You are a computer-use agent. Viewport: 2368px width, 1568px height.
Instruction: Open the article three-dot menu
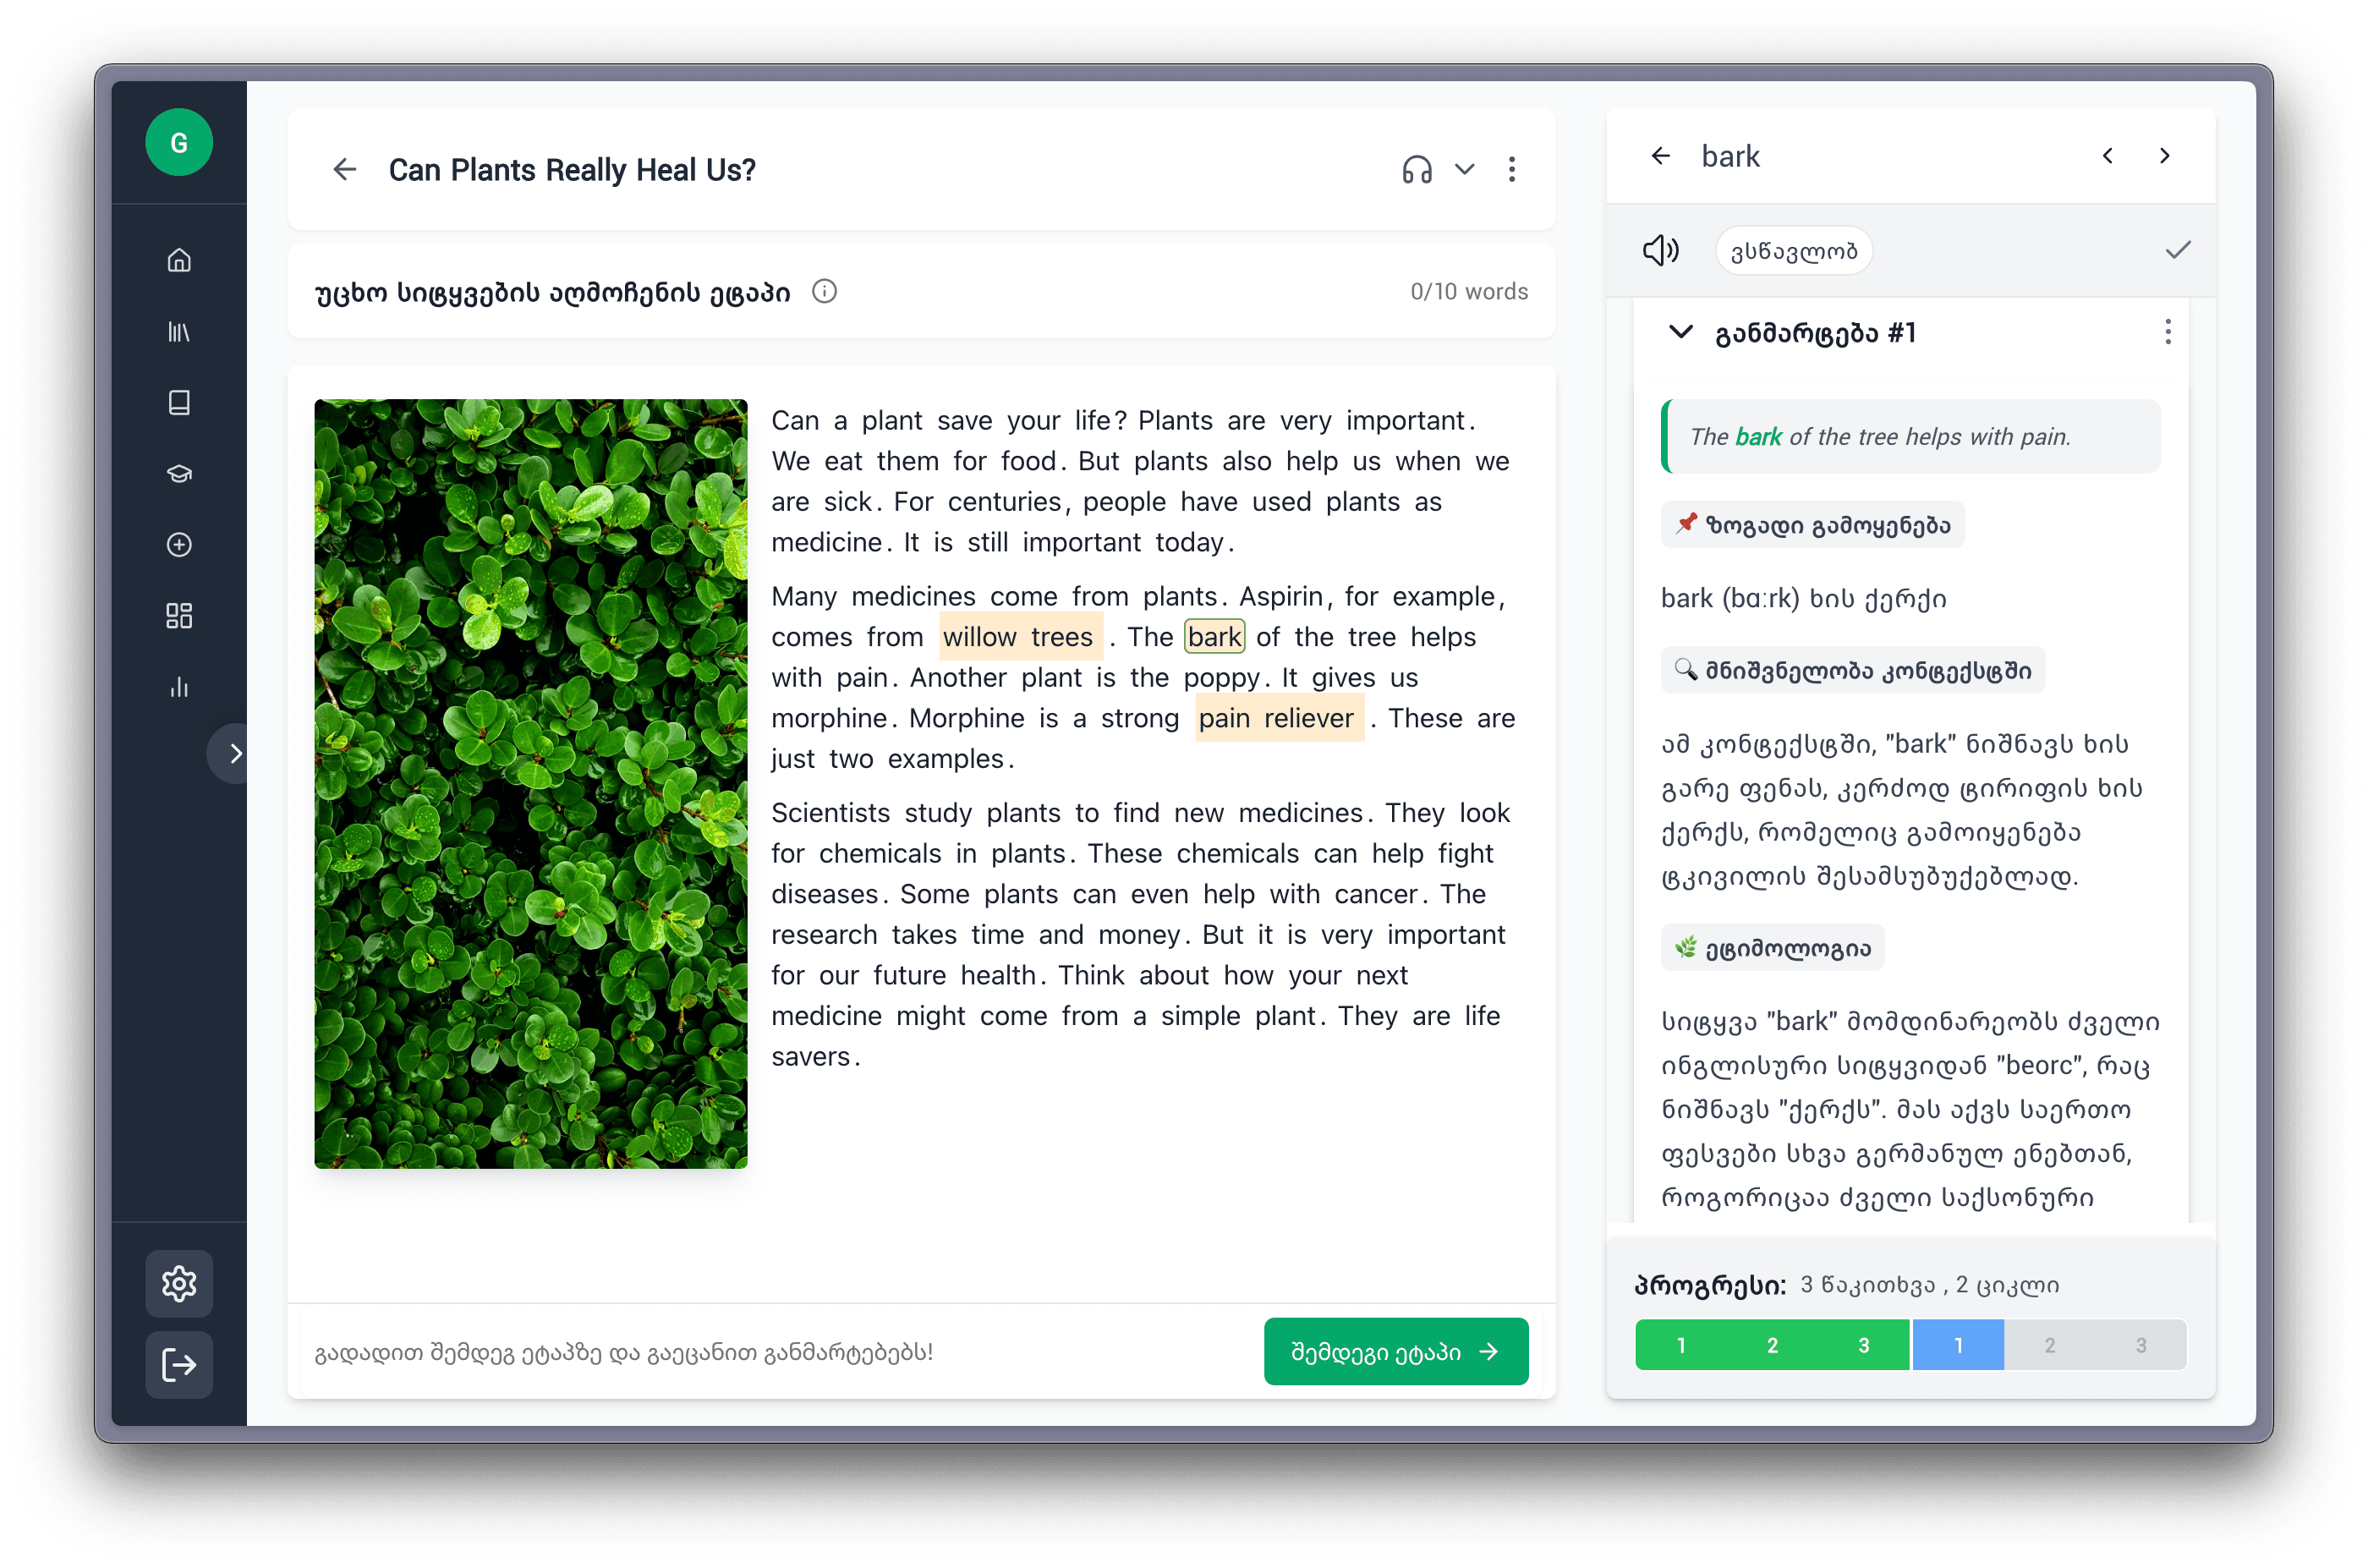1511,170
